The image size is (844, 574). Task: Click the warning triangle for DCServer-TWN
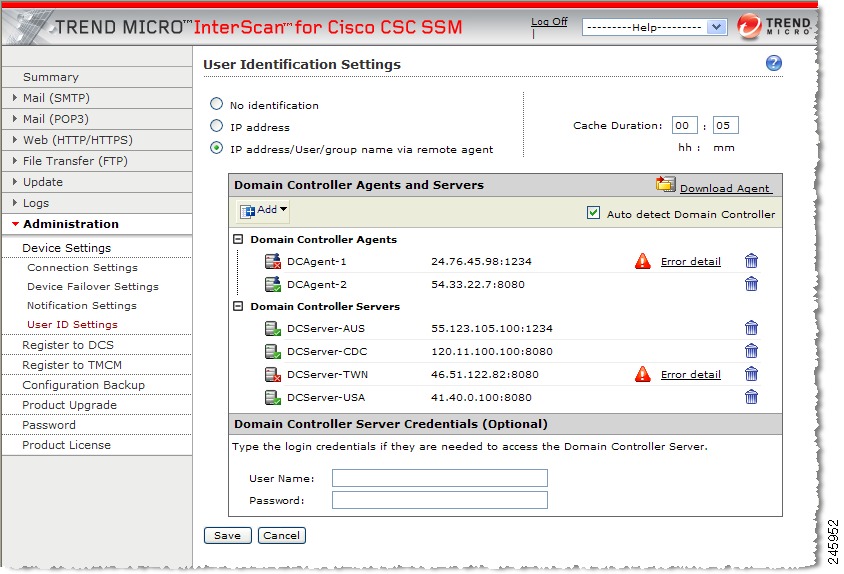(643, 374)
